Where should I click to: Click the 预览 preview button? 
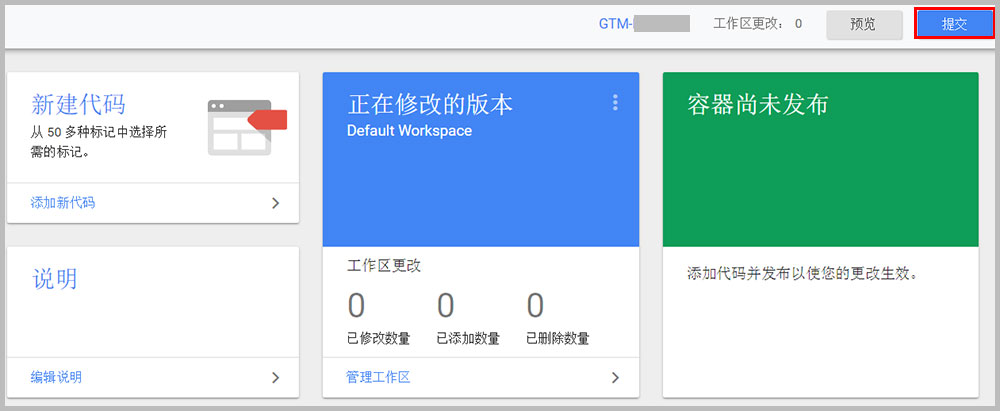tap(864, 24)
